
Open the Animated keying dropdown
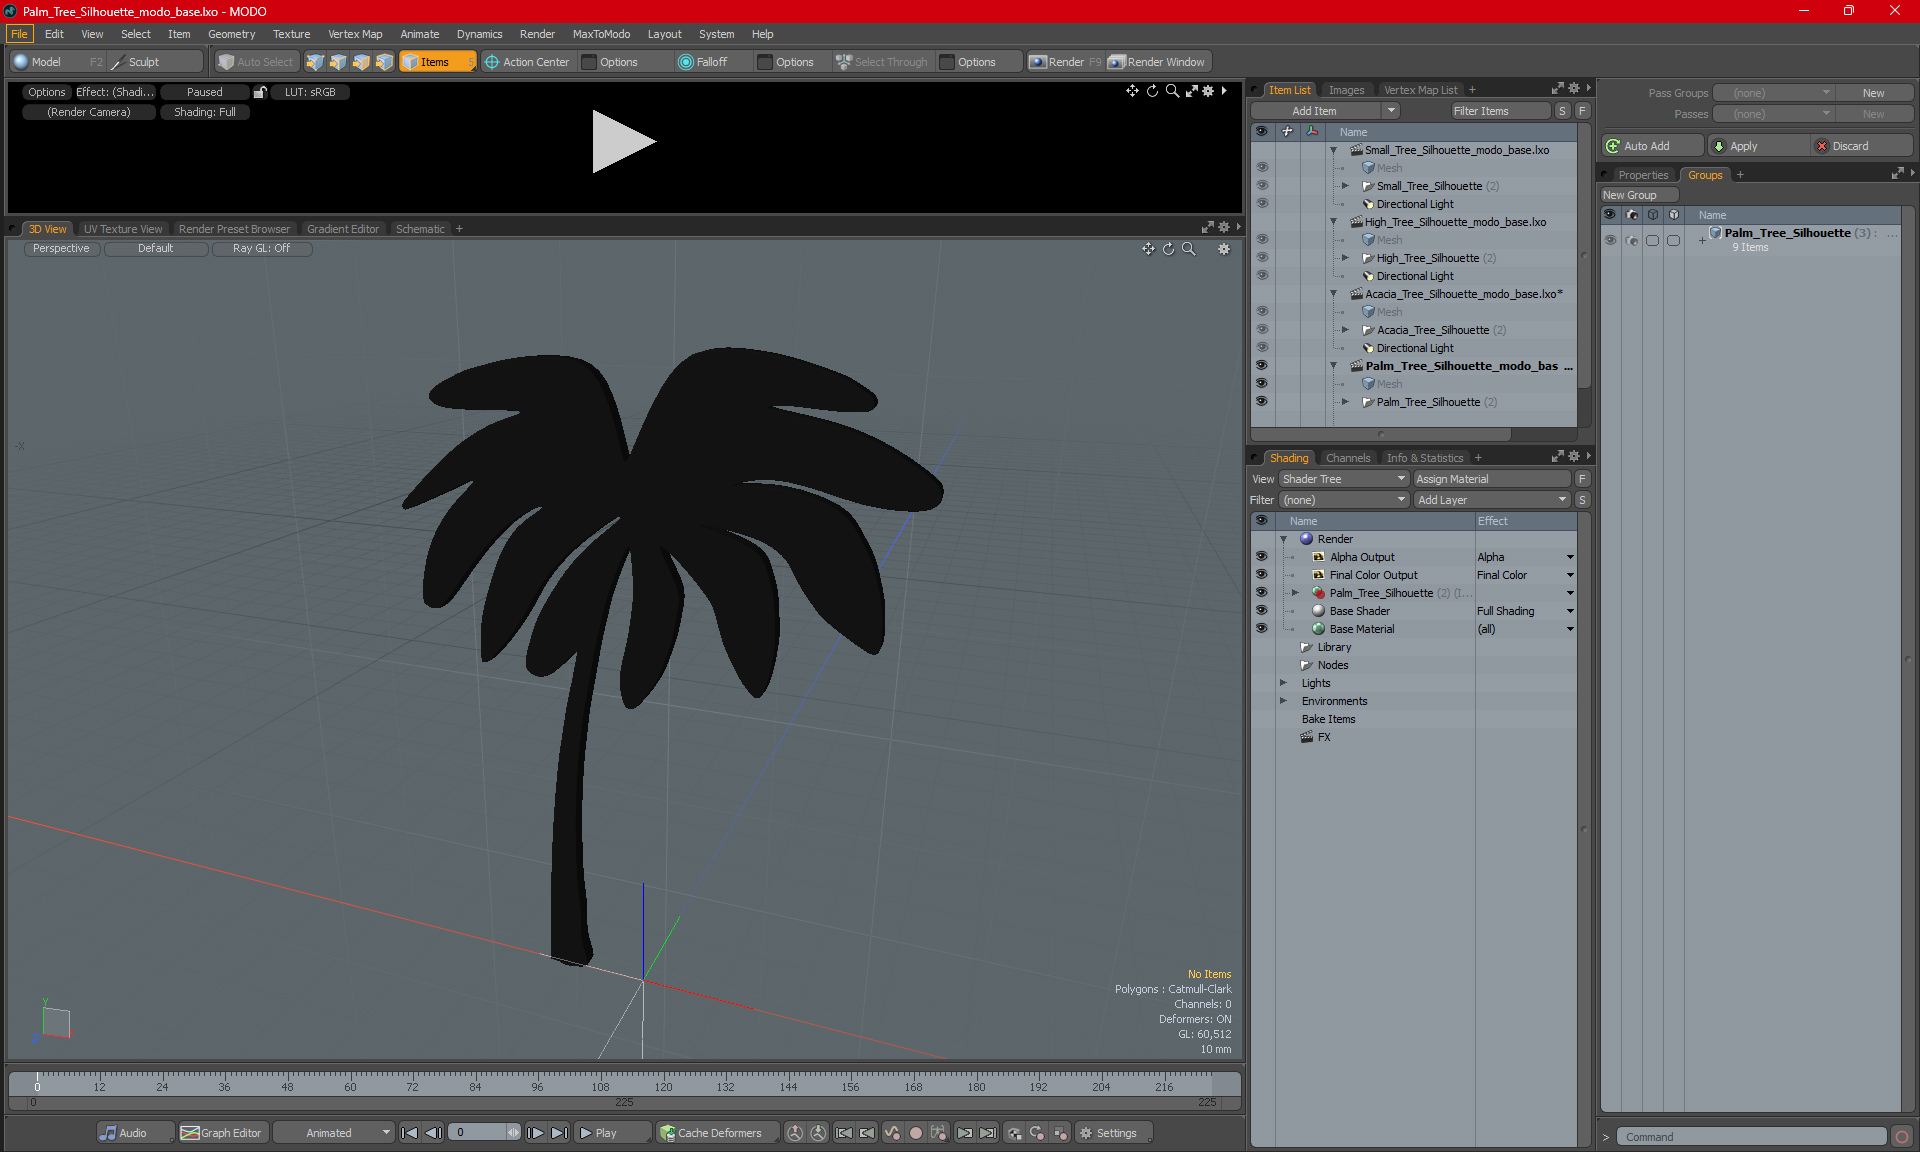(334, 1133)
